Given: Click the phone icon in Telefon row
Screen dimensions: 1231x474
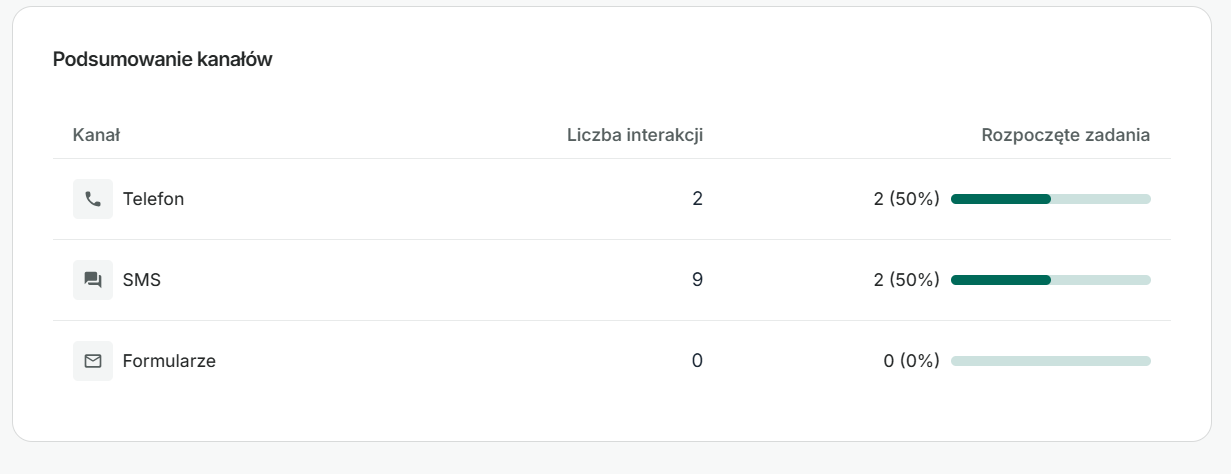Looking at the screenshot, I should click(93, 199).
